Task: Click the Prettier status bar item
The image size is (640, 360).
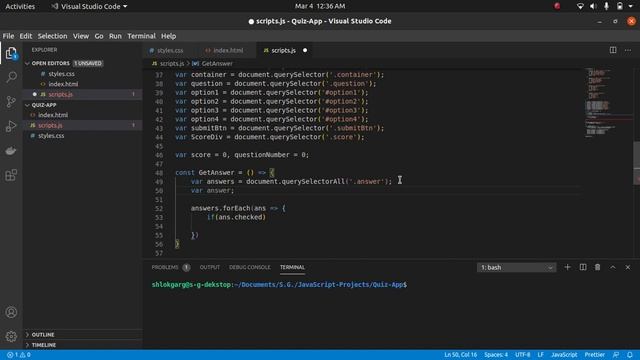Action: coord(595,355)
